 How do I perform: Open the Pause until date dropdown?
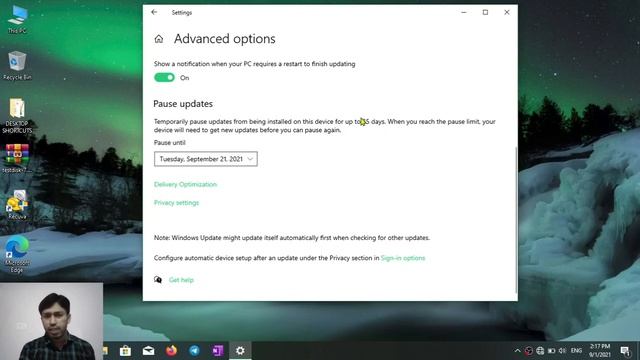(x=206, y=159)
